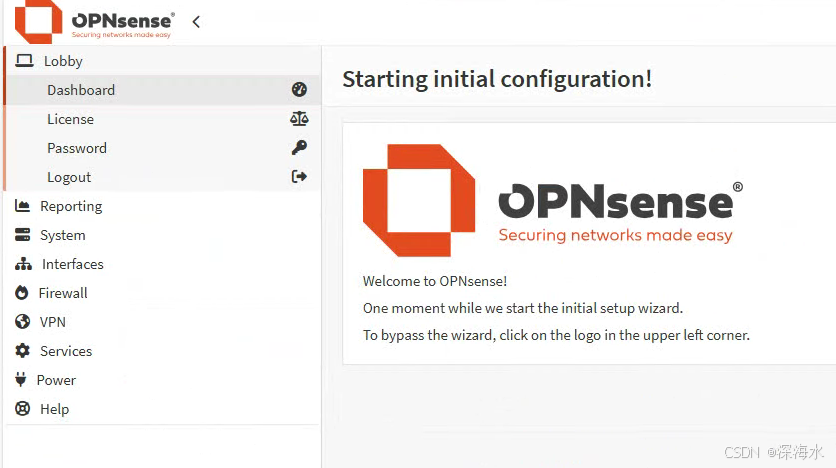
Task: Click the area chart icon beside Reporting
Action: (x=22, y=205)
